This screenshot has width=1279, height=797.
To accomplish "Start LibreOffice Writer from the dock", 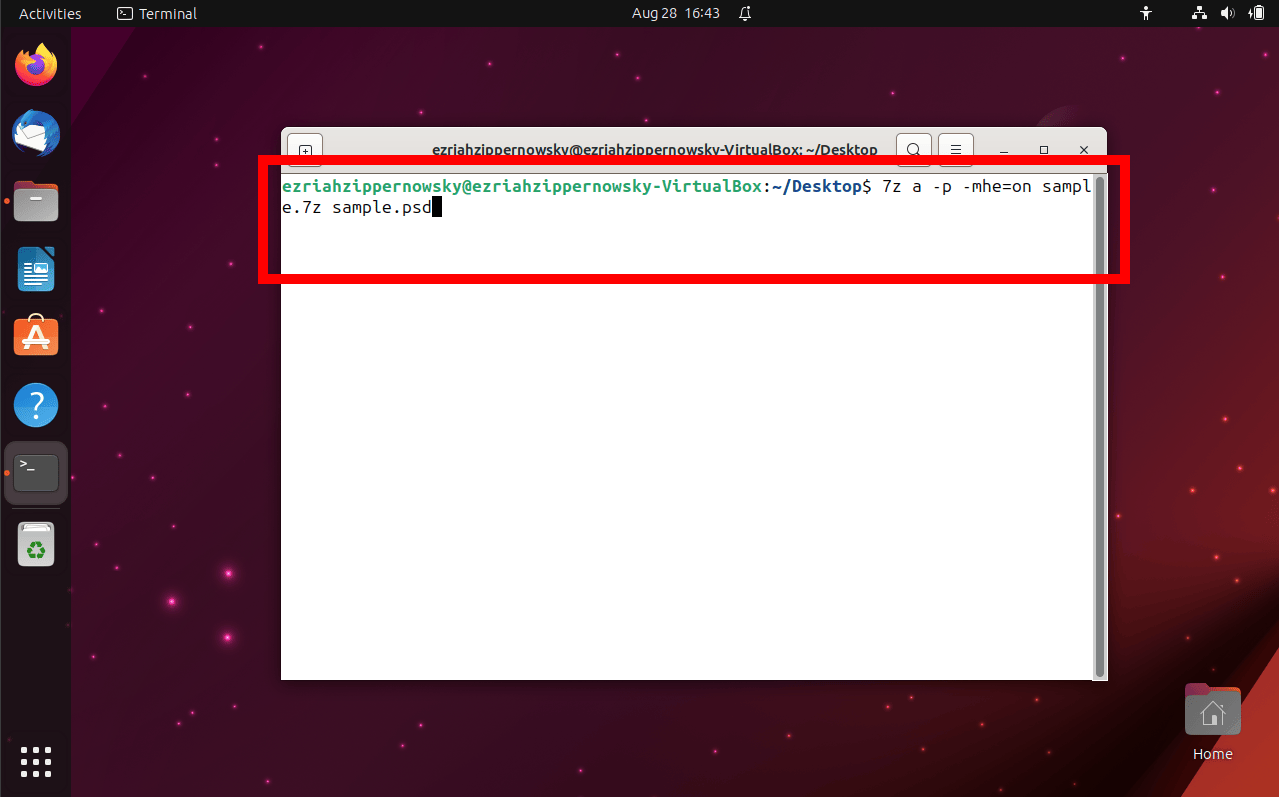I will point(36,269).
